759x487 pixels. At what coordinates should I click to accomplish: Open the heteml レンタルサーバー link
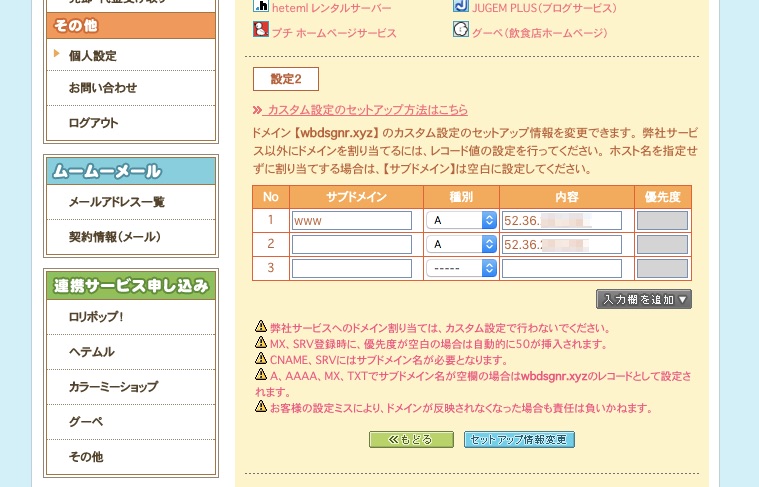click(331, 8)
